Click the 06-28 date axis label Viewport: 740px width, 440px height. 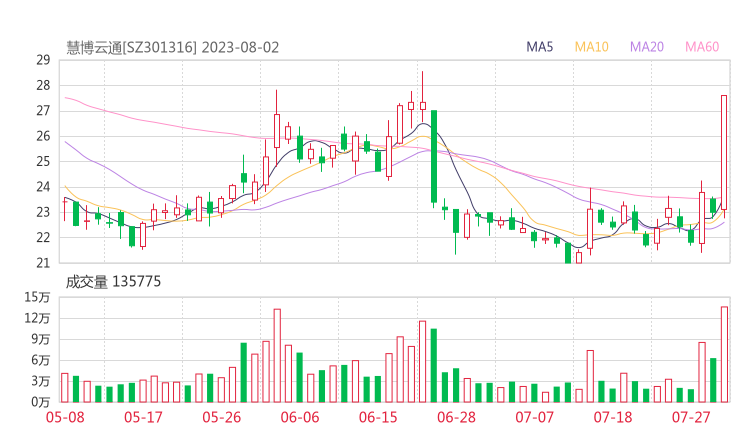click(456, 417)
